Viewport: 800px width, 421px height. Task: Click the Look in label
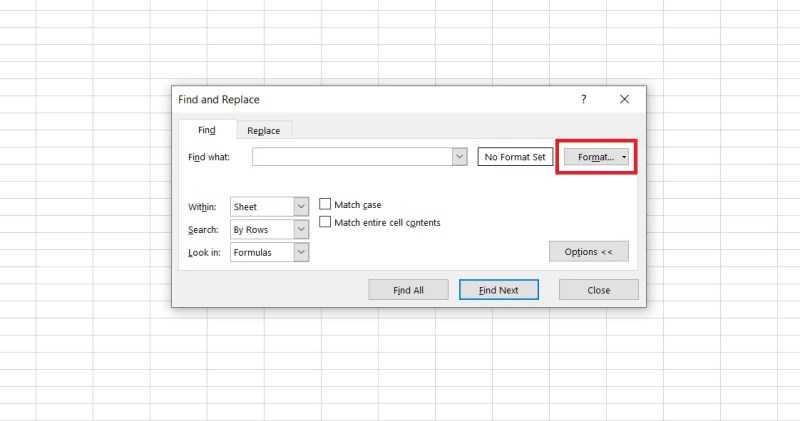pyautogui.click(x=204, y=253)
